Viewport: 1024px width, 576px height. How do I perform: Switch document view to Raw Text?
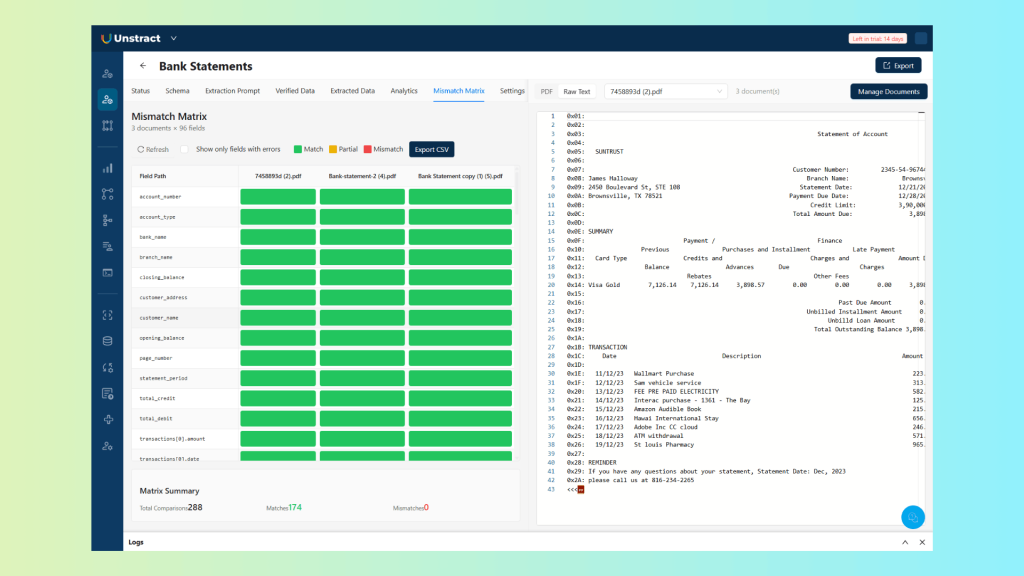tap(577, 91)
